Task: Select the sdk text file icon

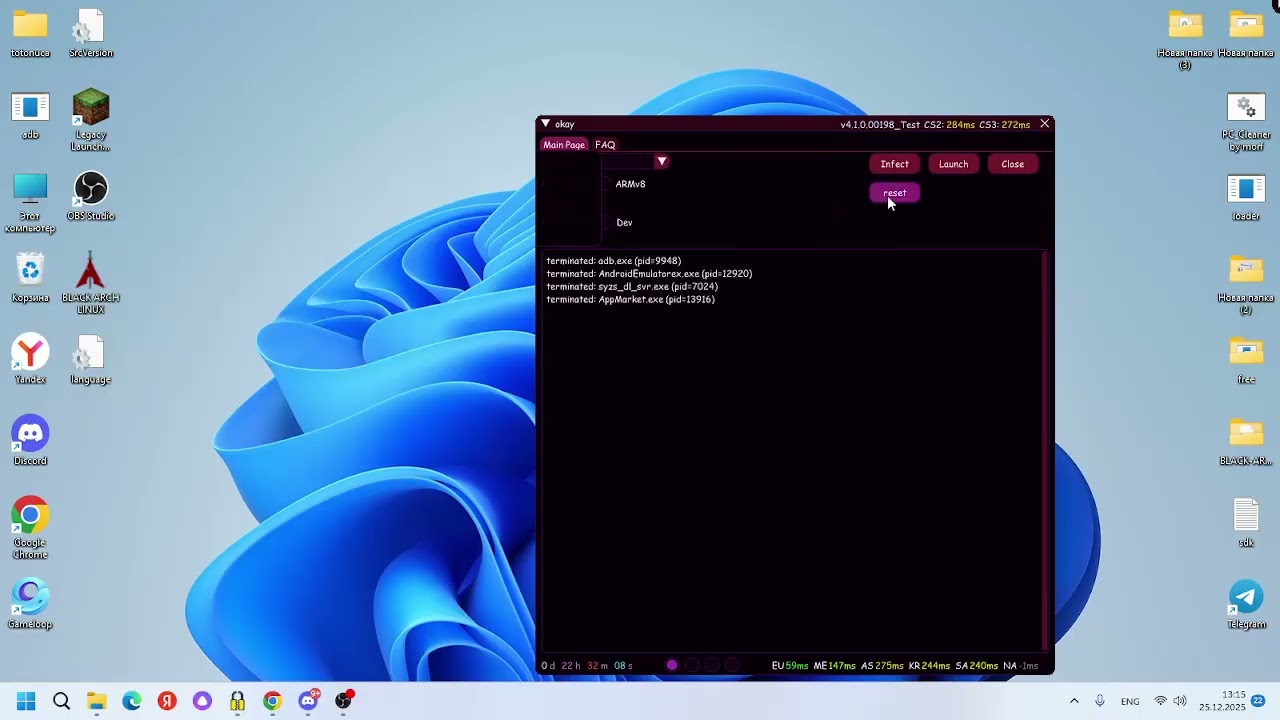Action: pos(1246,523)
